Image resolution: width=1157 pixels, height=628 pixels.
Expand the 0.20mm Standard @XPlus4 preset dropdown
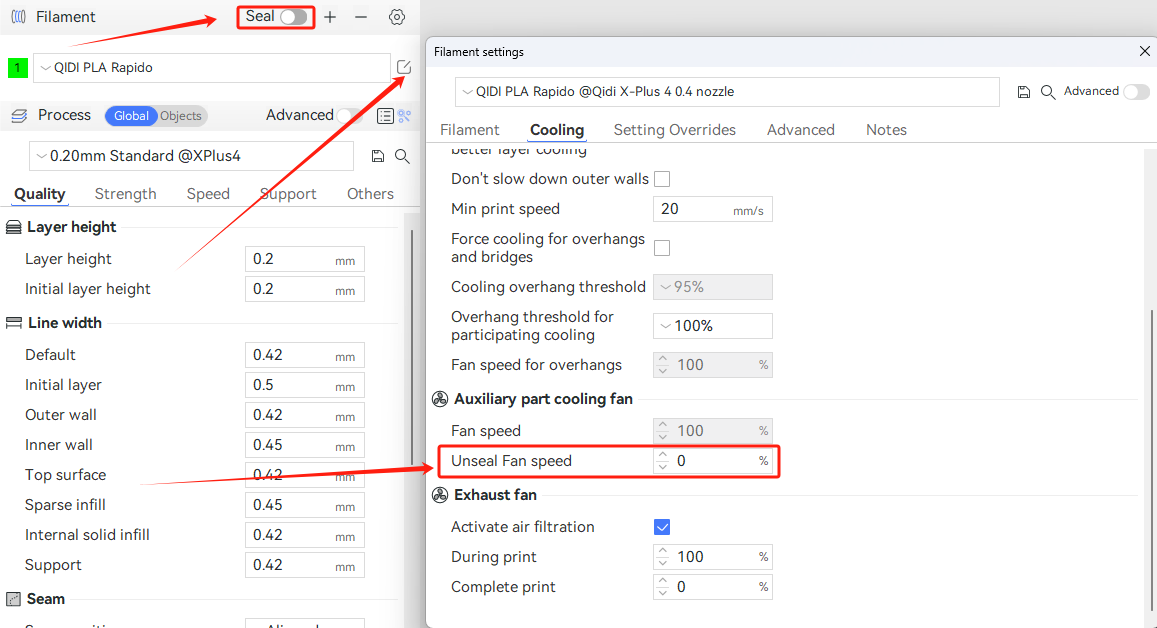point(191,156)
